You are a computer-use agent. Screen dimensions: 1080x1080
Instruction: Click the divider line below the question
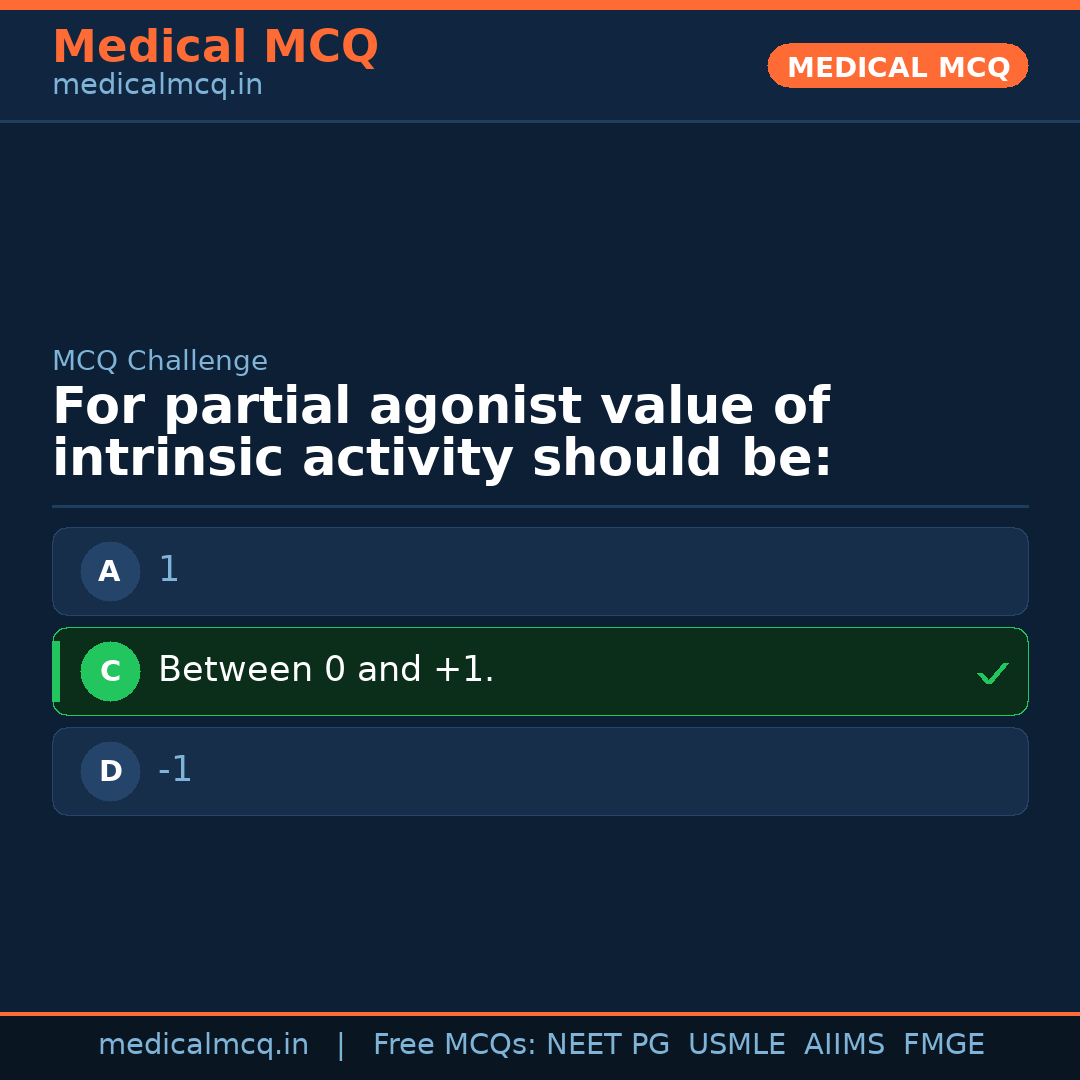tap(540, 506)
